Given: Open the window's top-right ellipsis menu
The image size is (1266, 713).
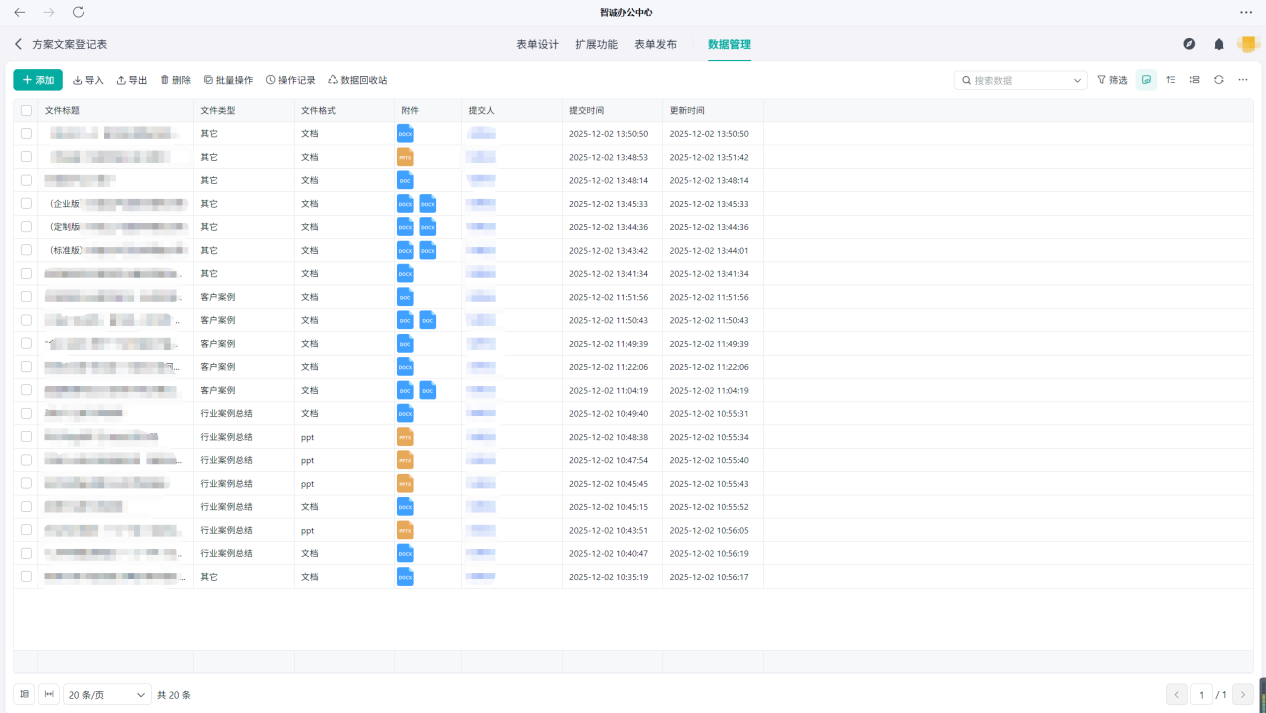Looking at the screenshot, I should click(1246, 12).
